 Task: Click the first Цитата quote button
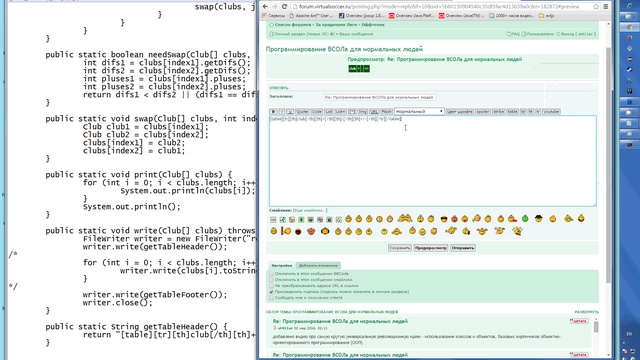(x=579, y=321)
